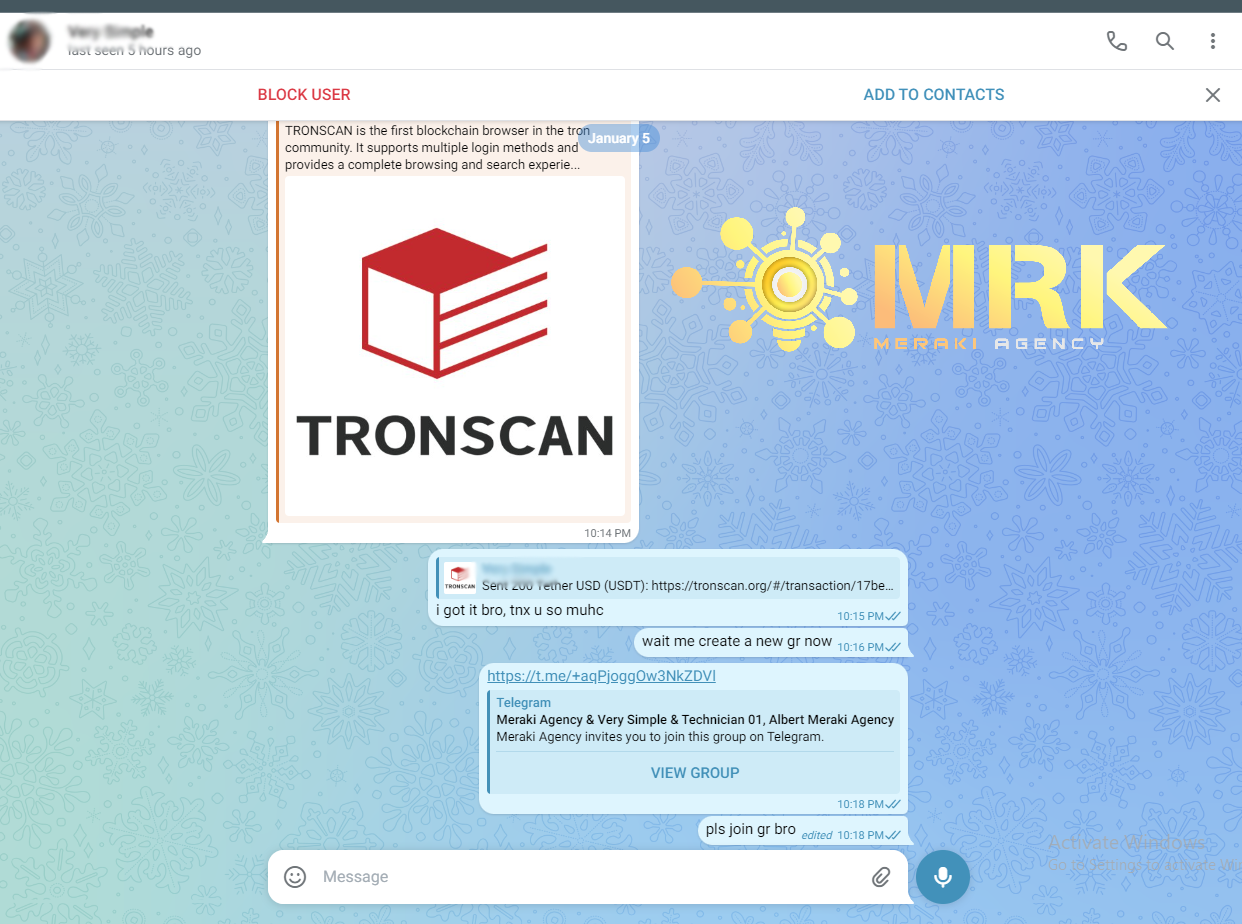Start a voice call with phone icon
1242x924 pixels.
1116,41
